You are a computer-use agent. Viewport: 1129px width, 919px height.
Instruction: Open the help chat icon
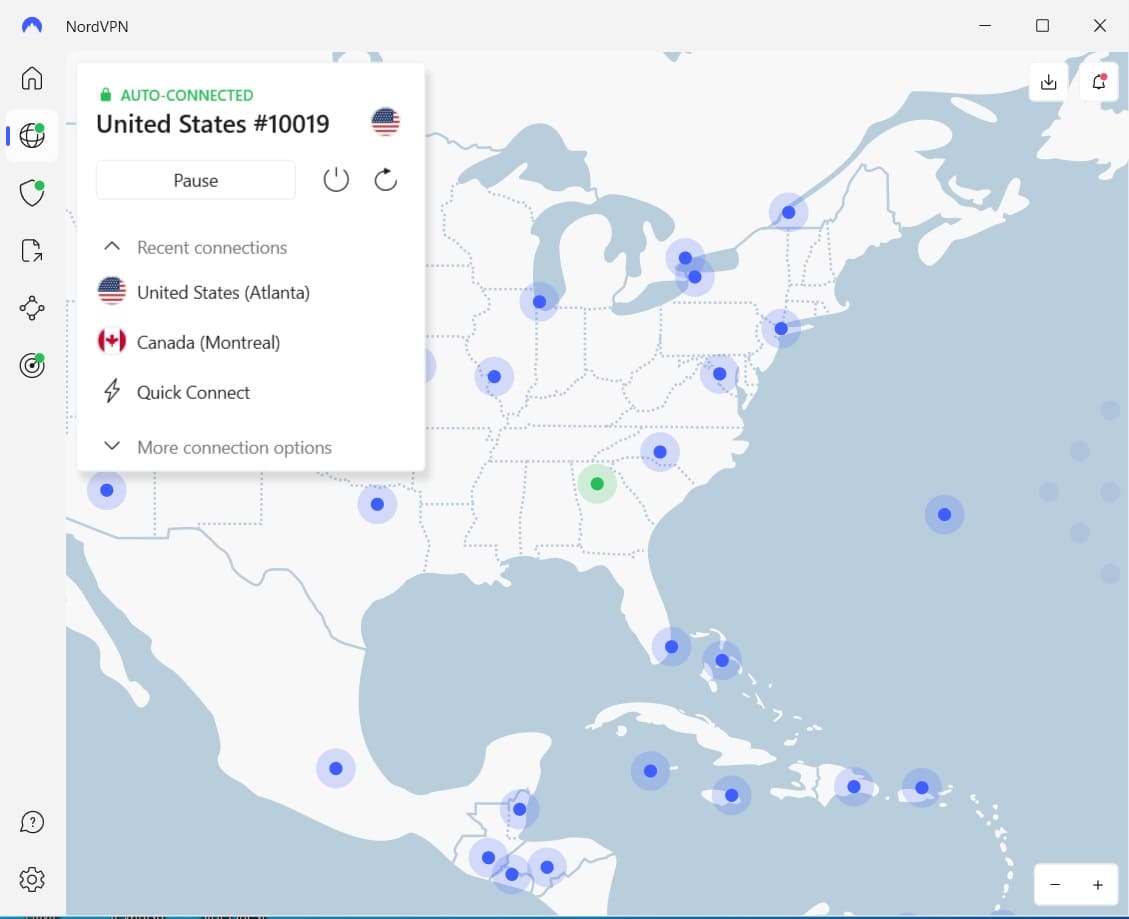[32, 822]
